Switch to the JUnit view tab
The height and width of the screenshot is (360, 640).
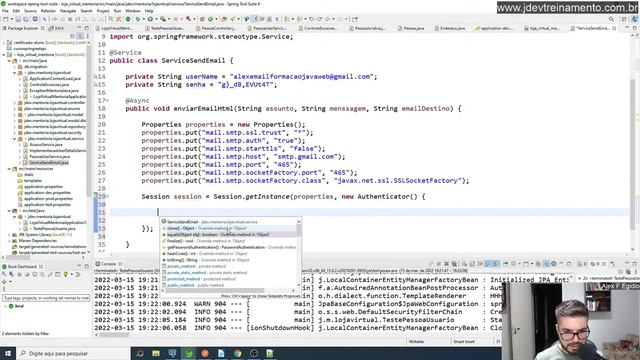(56, 28)
